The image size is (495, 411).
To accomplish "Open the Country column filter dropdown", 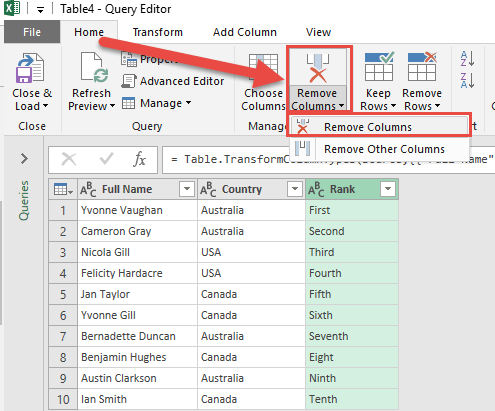I will click(x=295, y=189).
